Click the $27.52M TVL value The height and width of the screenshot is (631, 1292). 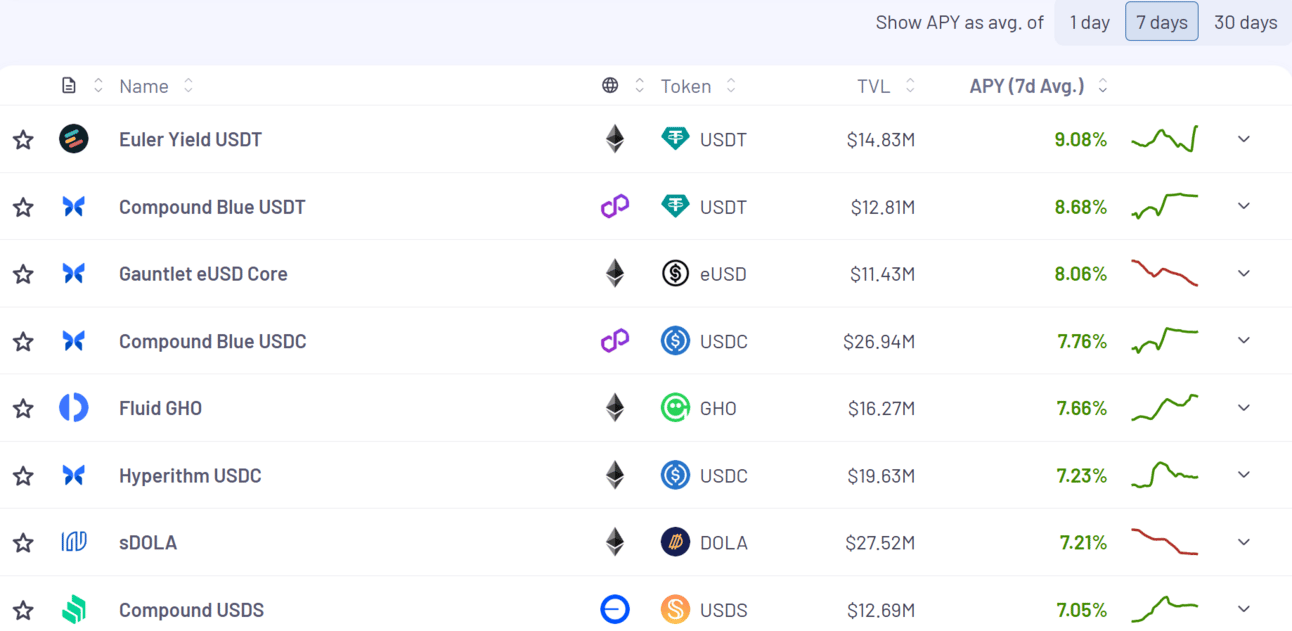tap(880, 543)
